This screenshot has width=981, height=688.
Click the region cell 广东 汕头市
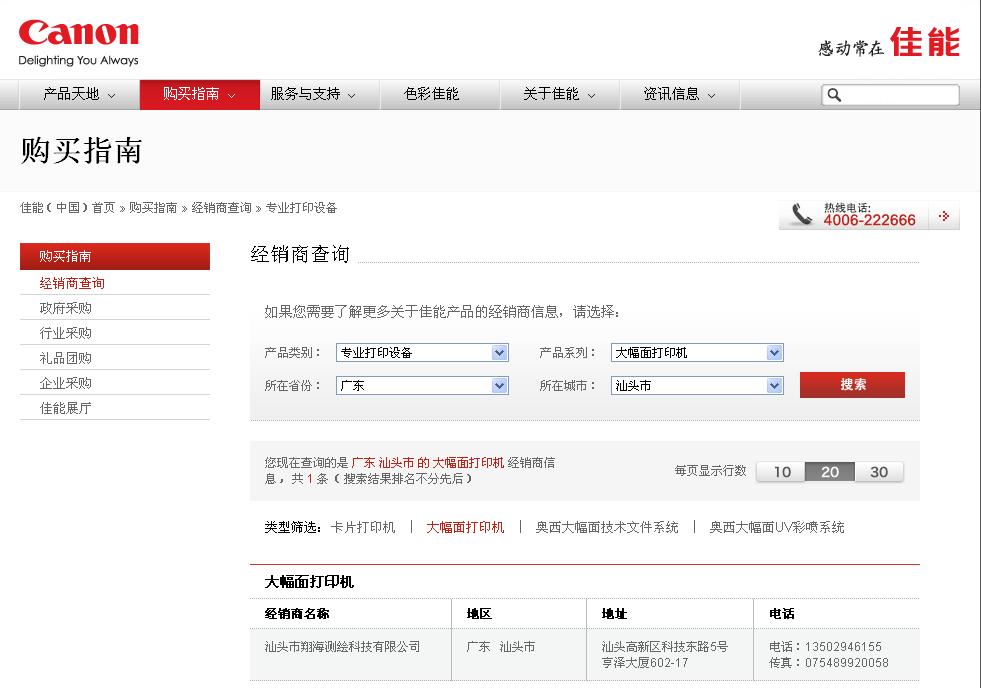click(501, 647)
